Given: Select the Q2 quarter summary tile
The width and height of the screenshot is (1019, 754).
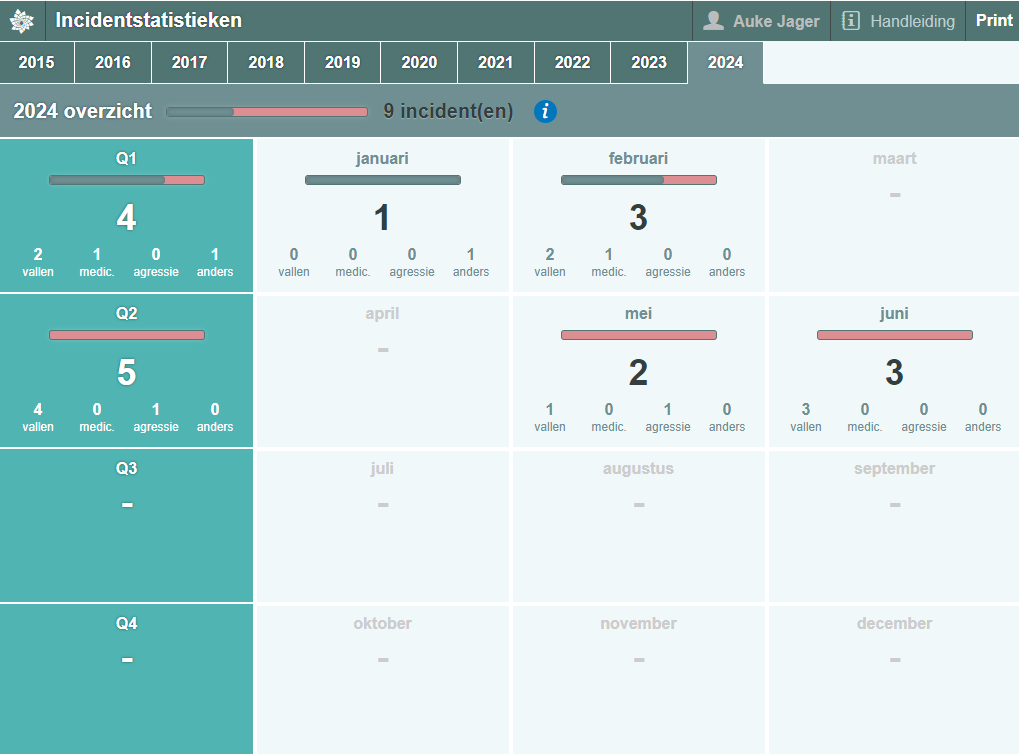Looking at the screenshot, I should (126, 371).
